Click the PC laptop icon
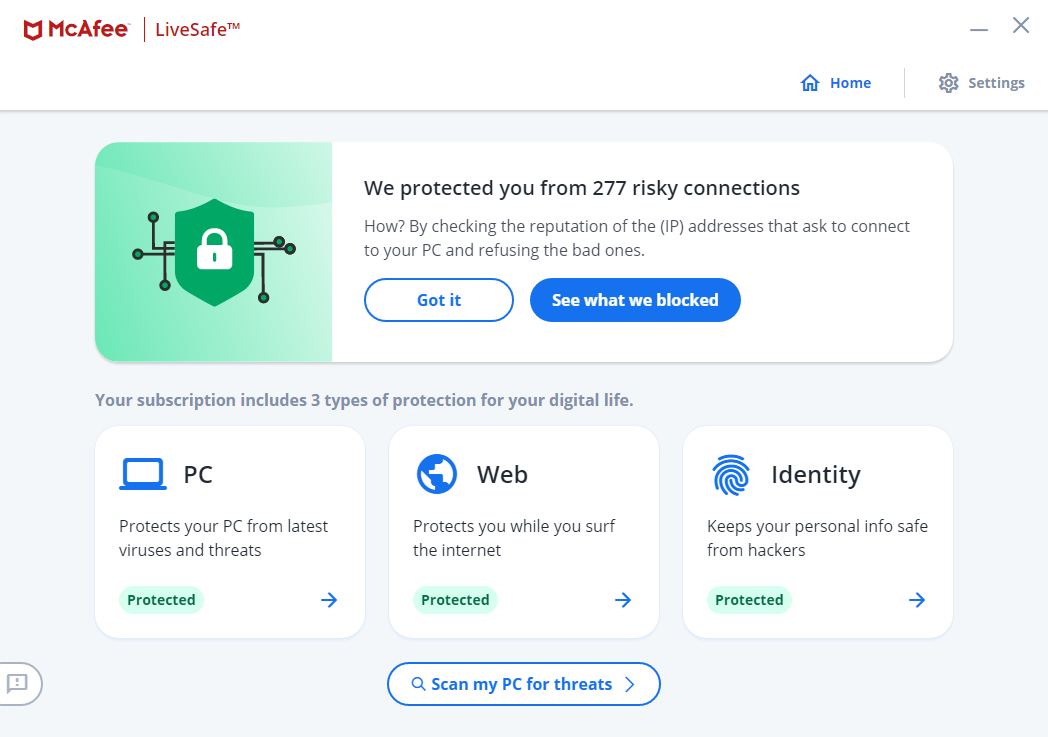 pyautogui.click(x=143, y=474)
